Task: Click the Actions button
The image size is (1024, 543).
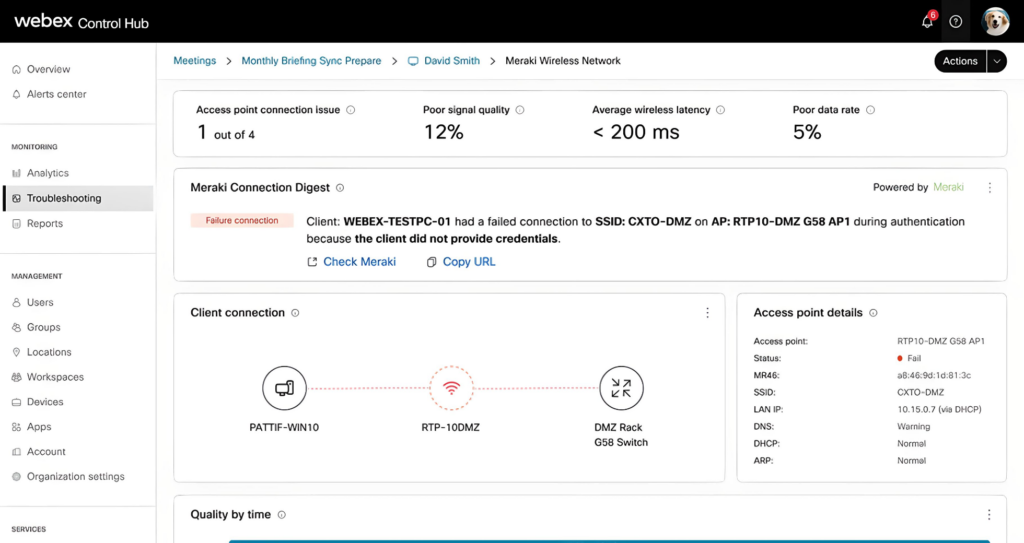Action: coord(960,61)
